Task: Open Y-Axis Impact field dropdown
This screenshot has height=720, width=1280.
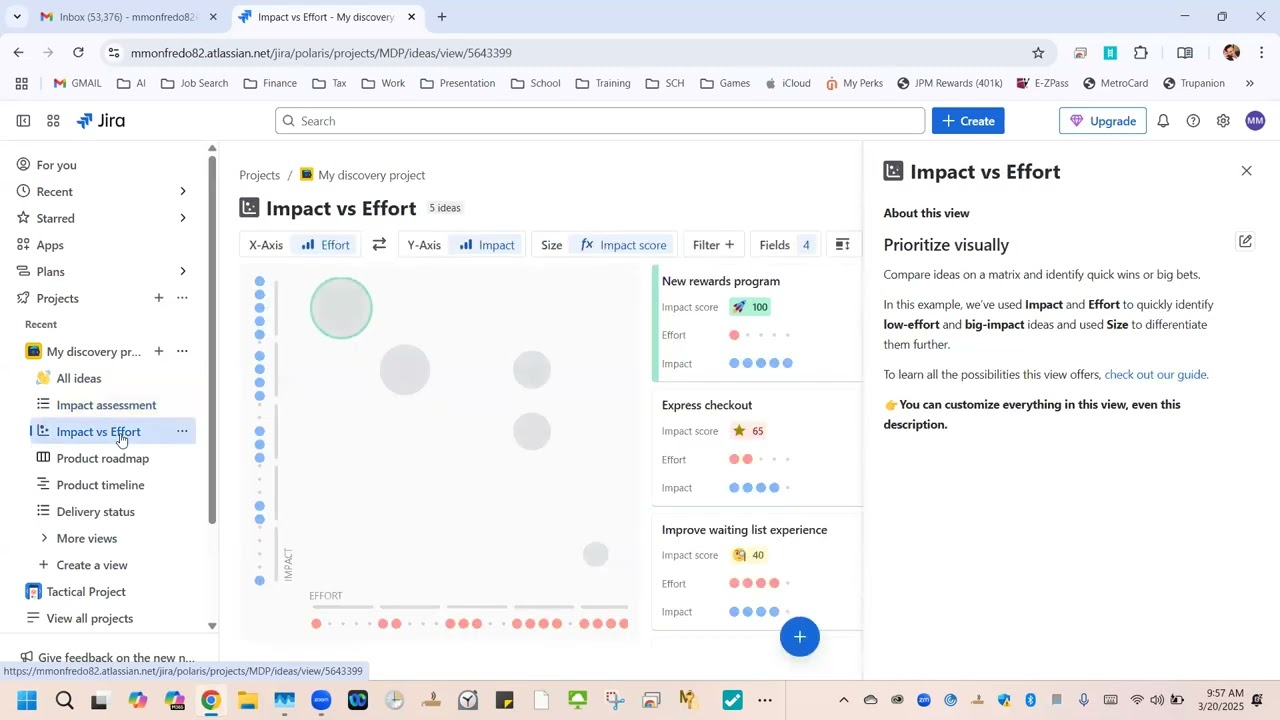Action: (x=487, y=245)
